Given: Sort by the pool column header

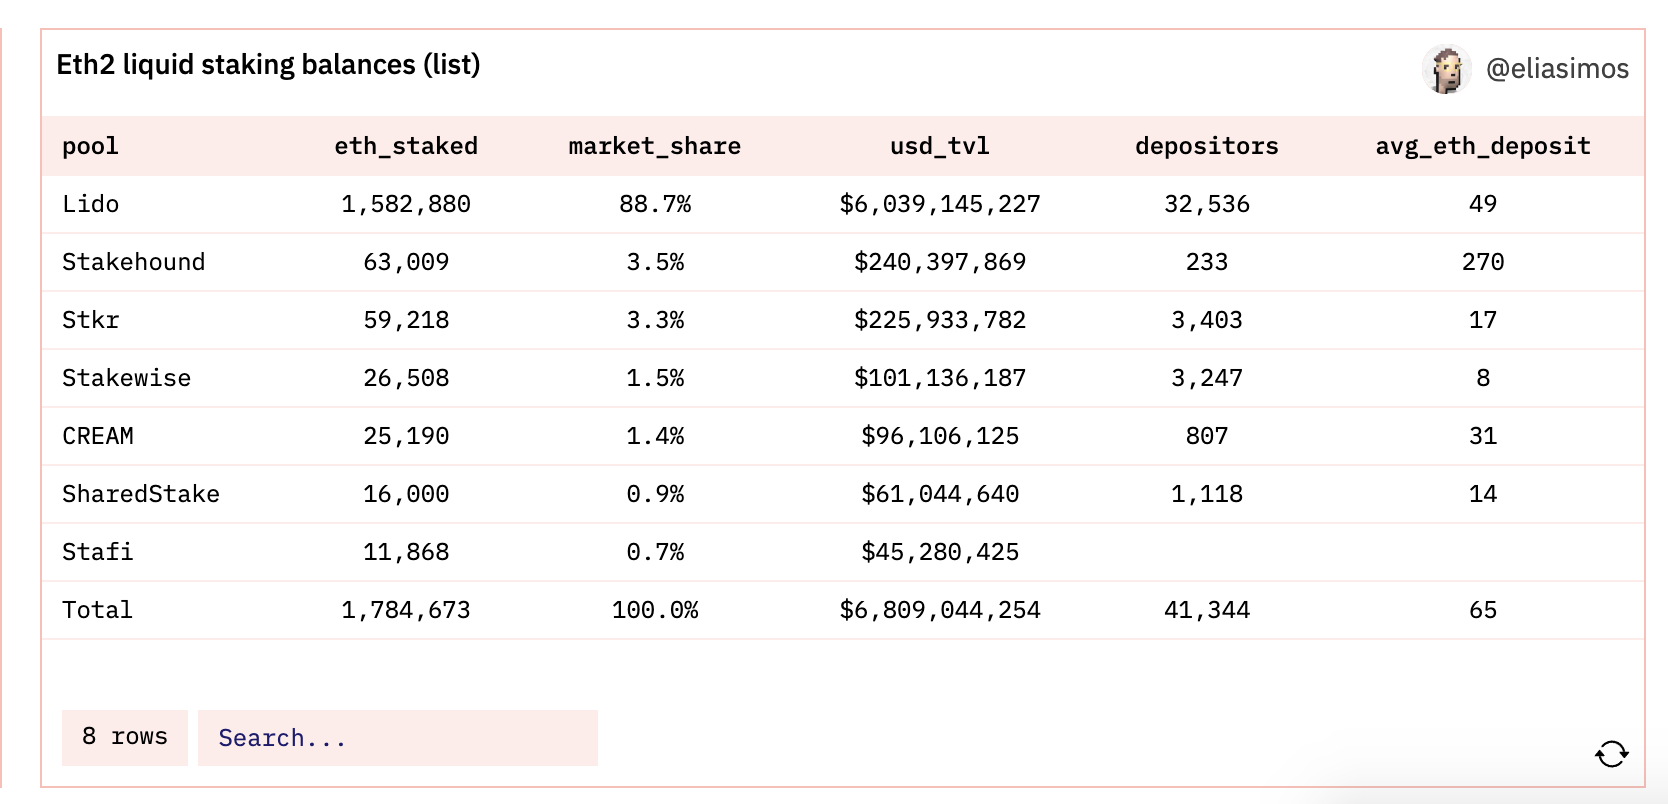Looking at the screenshot, I should tap(90, 146).
